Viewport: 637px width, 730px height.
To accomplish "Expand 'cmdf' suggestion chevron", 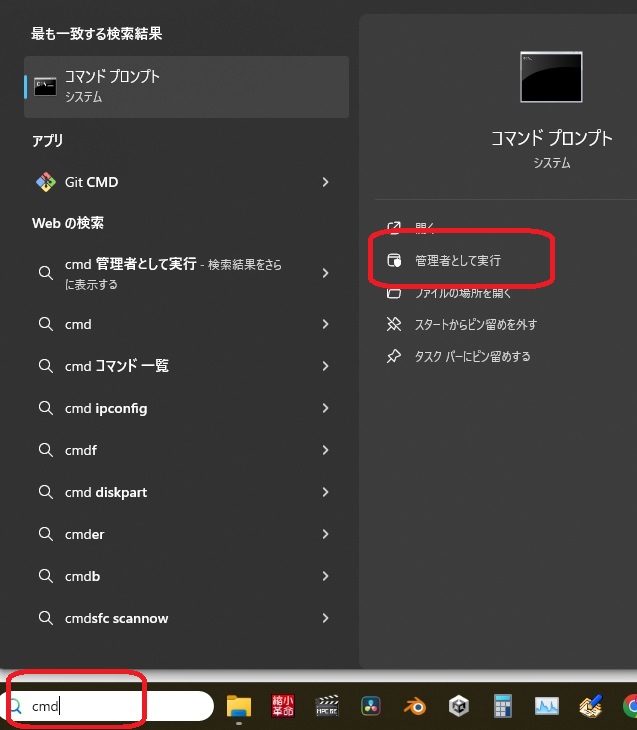I will click(325, 450).
